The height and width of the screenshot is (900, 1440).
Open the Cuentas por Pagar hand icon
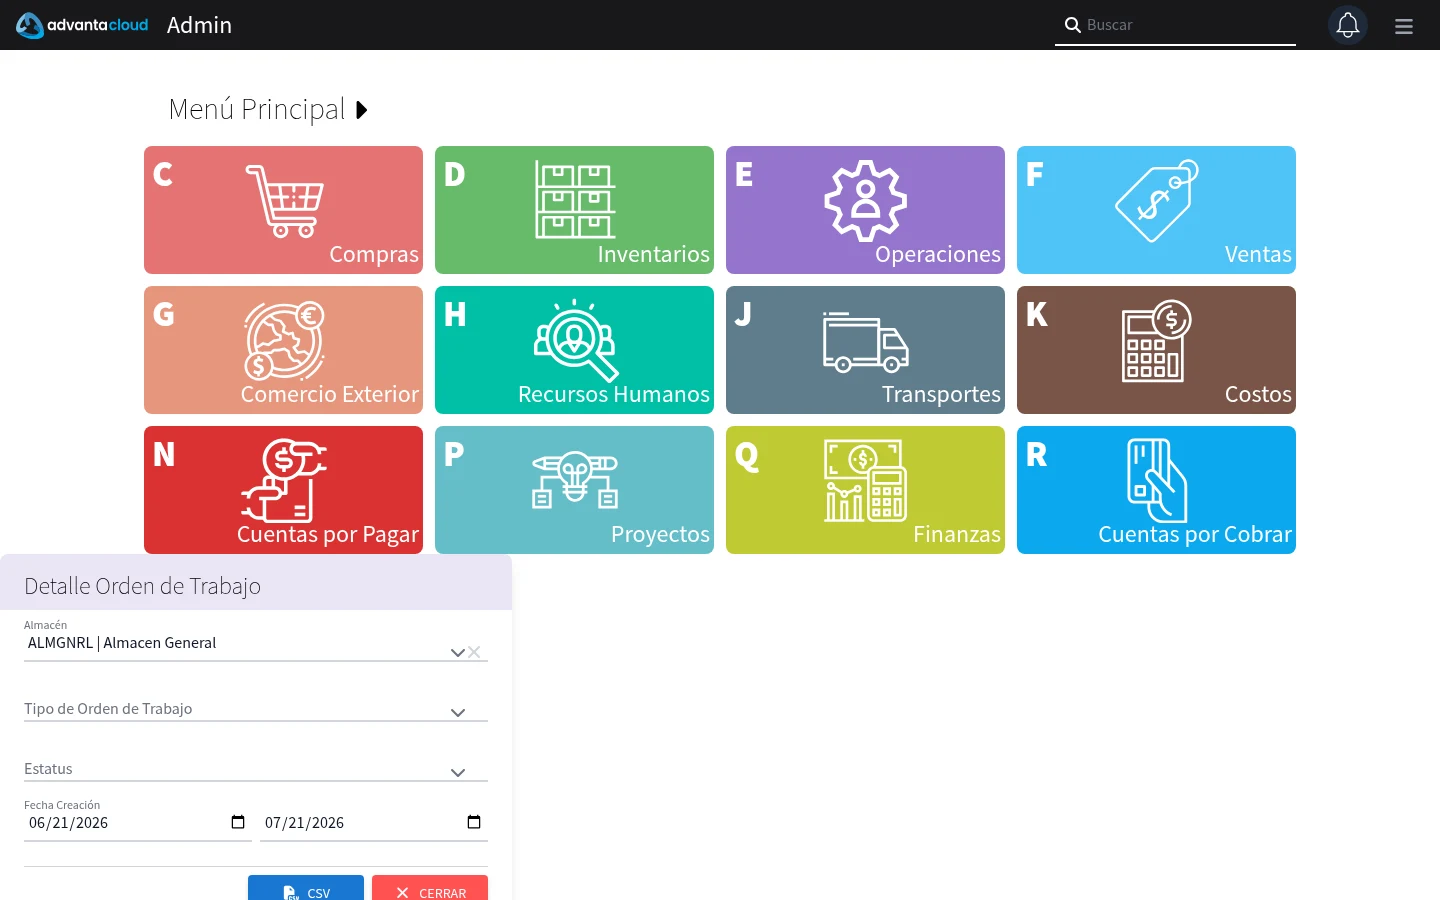[x=284, y=480]
